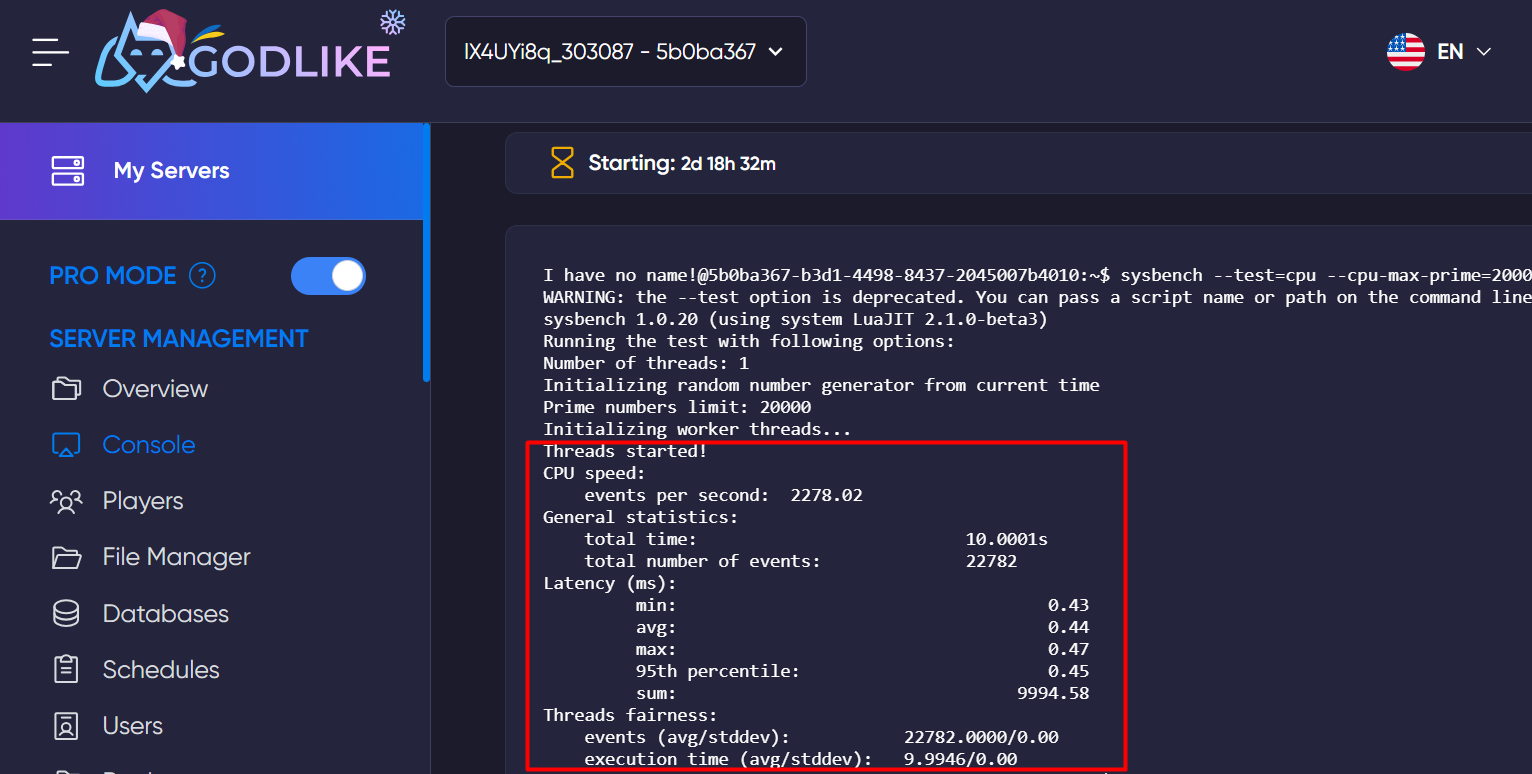Click the WARNING deprecated option line
Viewport: 1532px width, 774px height.
click(1037, 297)
